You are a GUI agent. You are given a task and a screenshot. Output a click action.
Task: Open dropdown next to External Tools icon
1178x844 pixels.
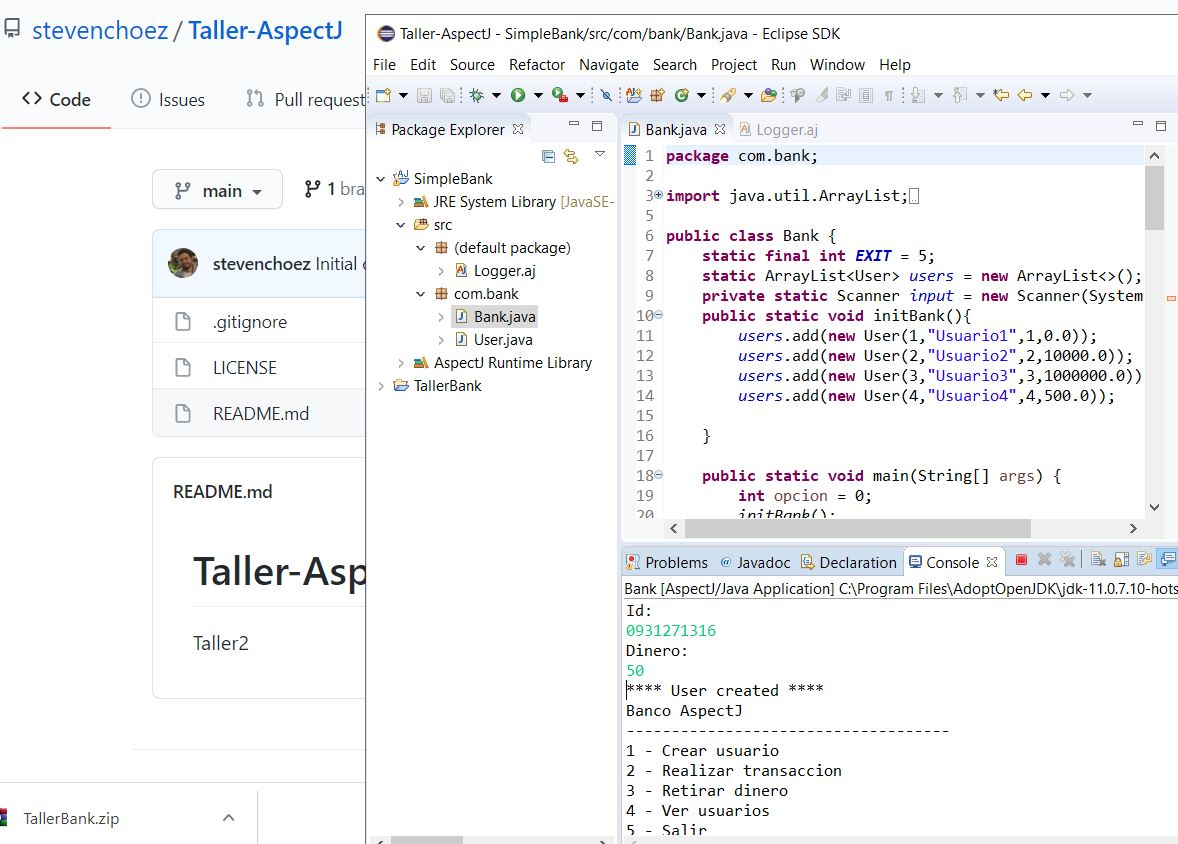(x=580, y=95)
